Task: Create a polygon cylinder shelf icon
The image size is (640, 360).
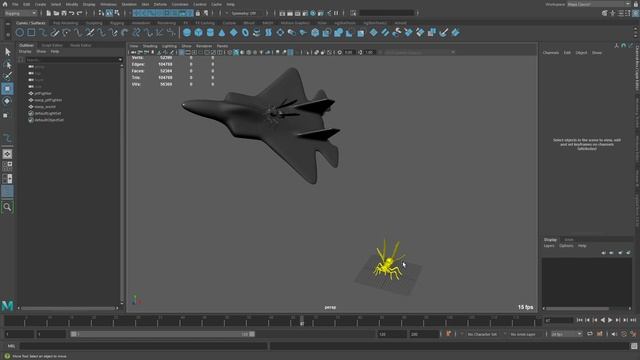Action: (x=210, y=32)
